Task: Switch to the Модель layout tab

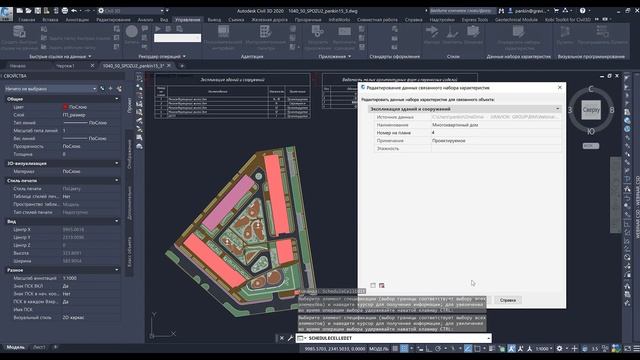Action: tap(16, 347)
